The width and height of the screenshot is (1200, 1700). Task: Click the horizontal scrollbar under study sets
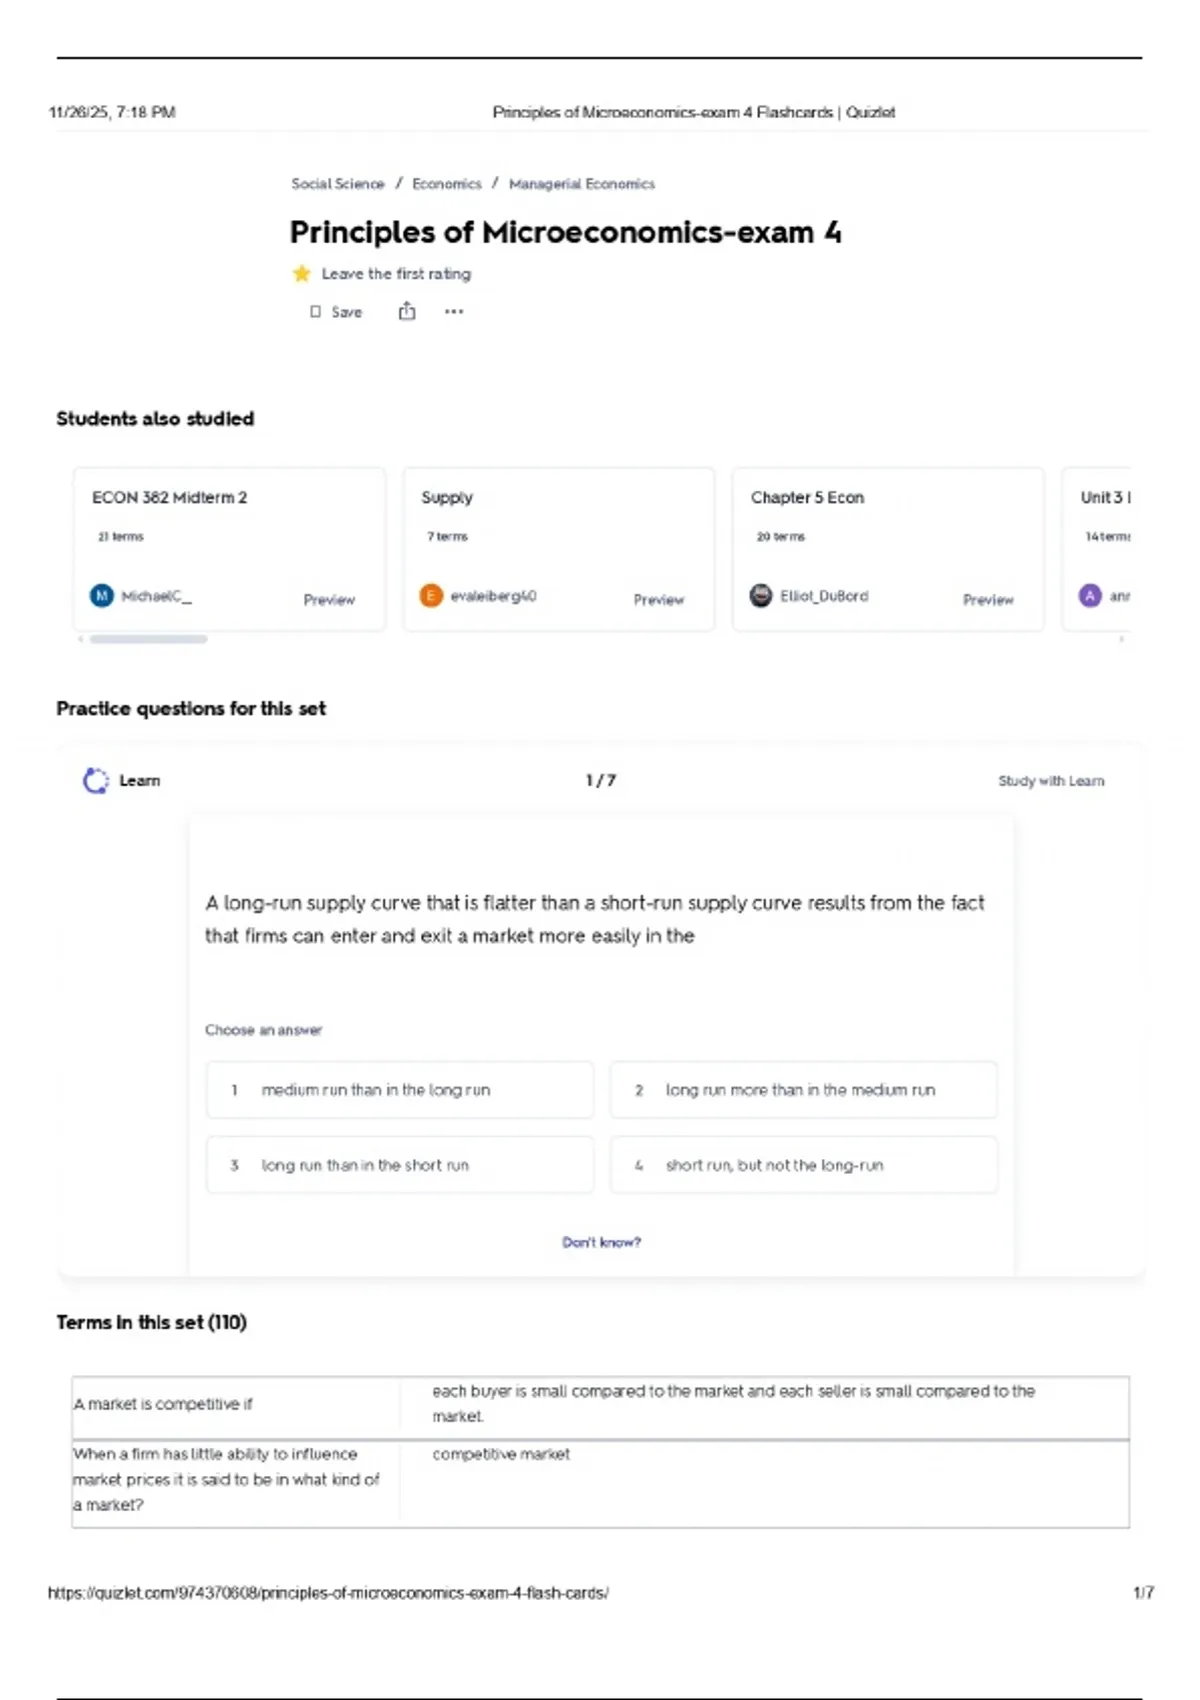pos(149,639)
